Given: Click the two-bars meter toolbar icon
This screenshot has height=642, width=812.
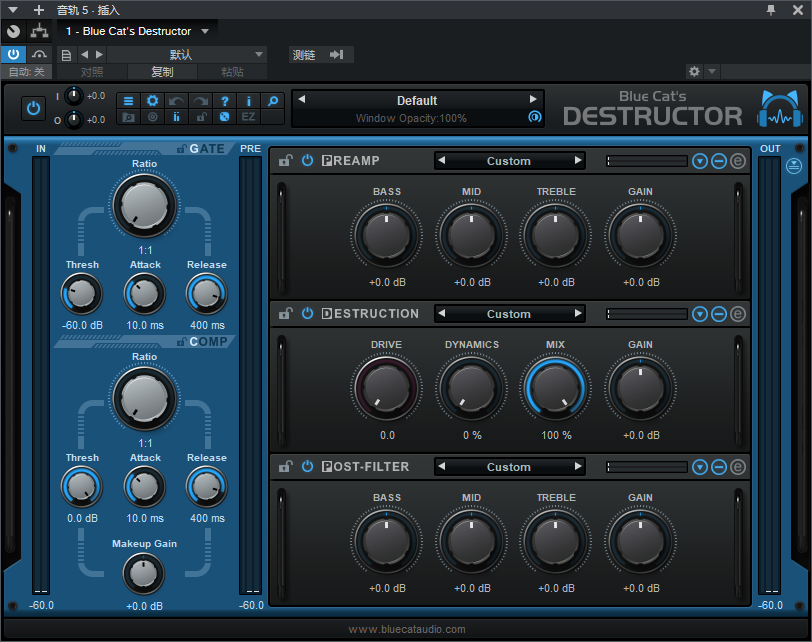Looking at the screenshot, I should pyautogui.click(x=176, y=117).
